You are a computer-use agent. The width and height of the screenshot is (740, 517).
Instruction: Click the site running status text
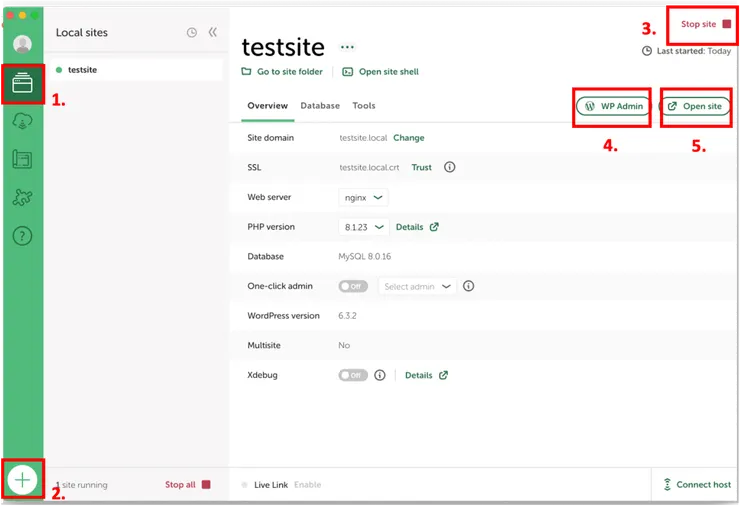[82, 485]
